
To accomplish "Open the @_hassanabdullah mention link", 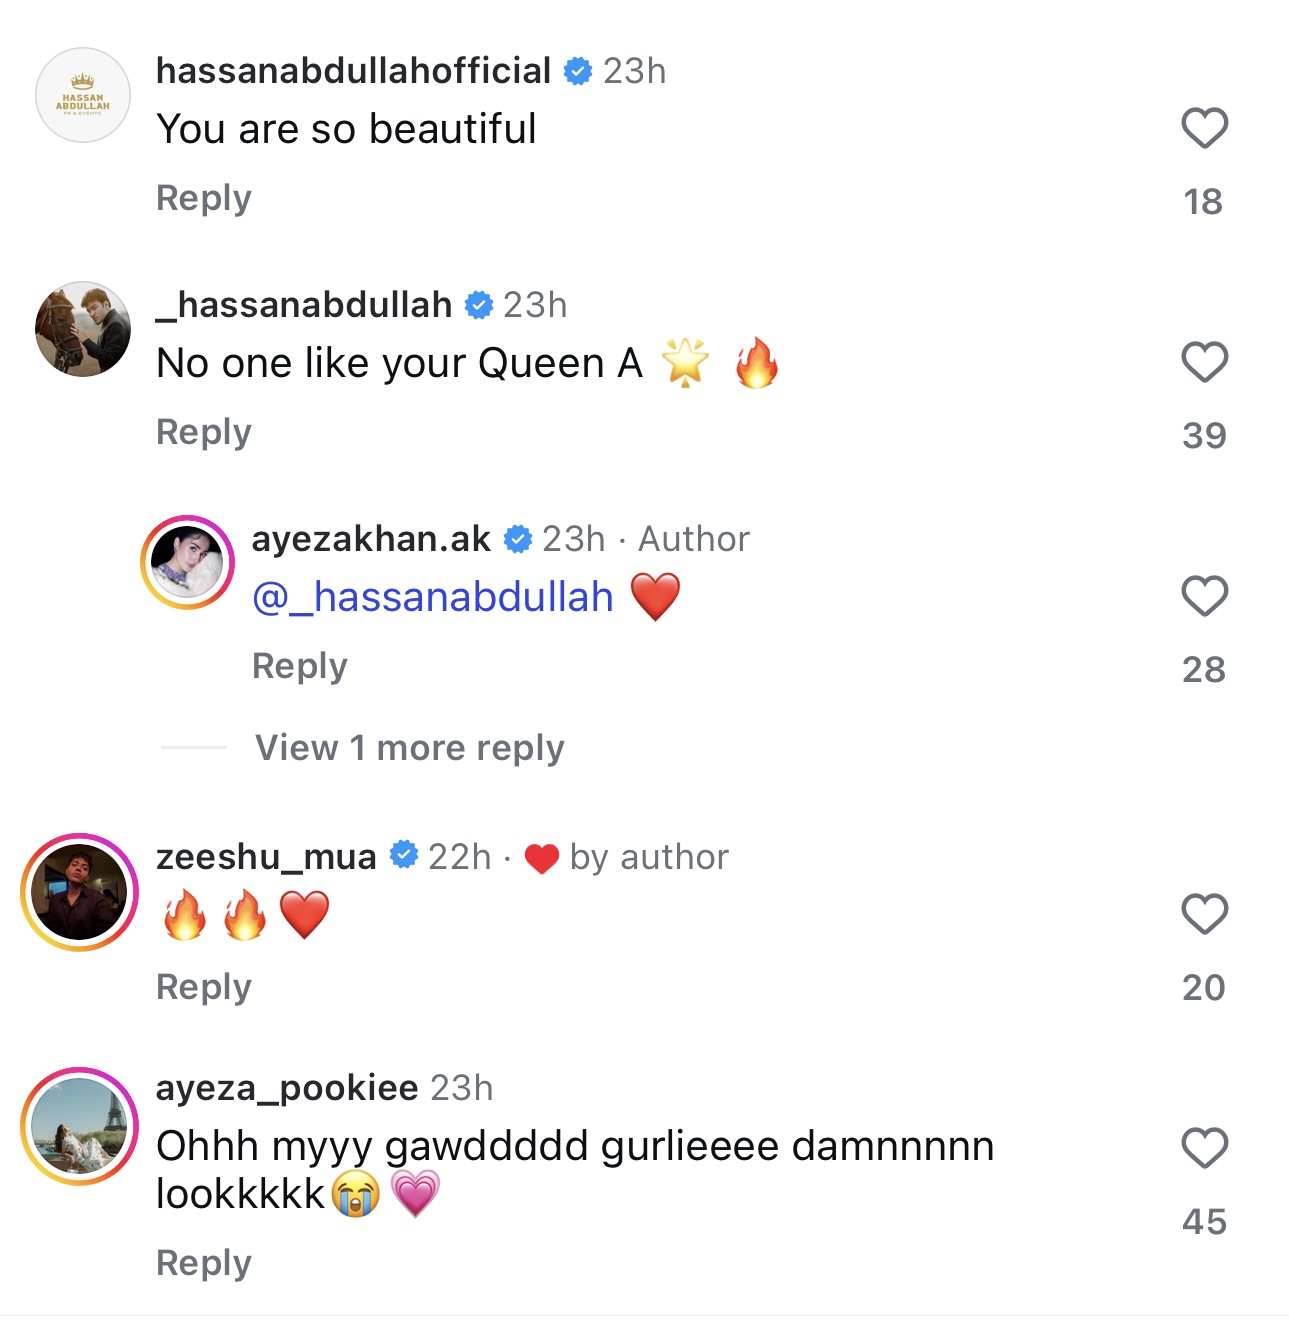I will click(x=433, y=597).
